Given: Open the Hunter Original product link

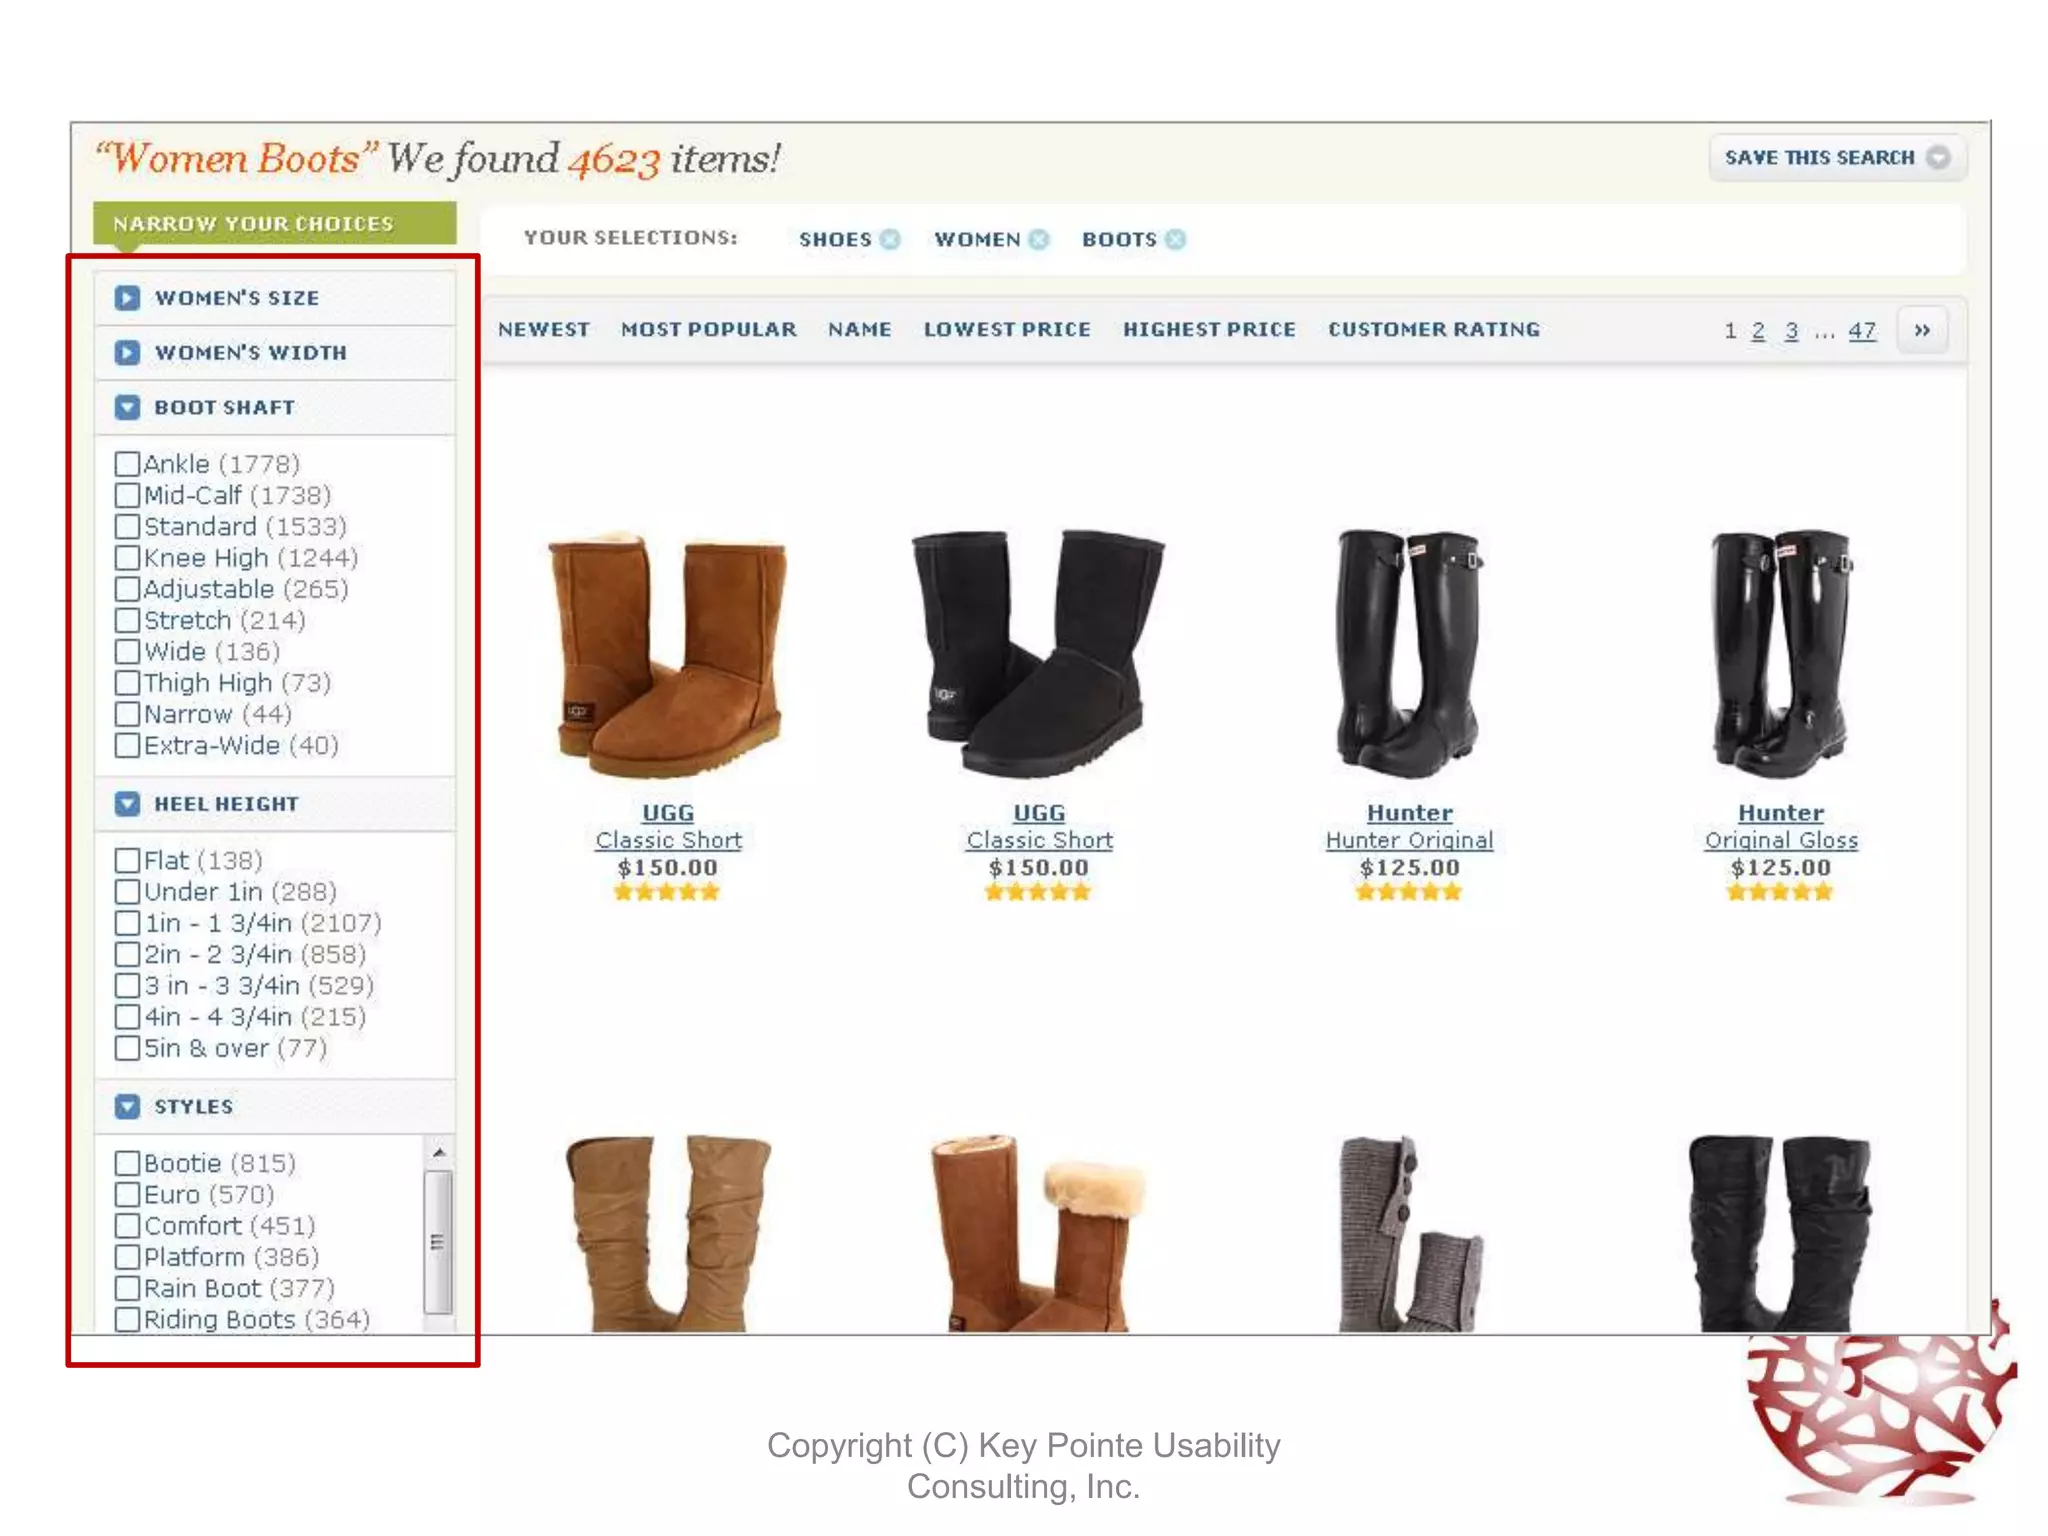Looking at the screenshot, I should tap(1409, 840).
